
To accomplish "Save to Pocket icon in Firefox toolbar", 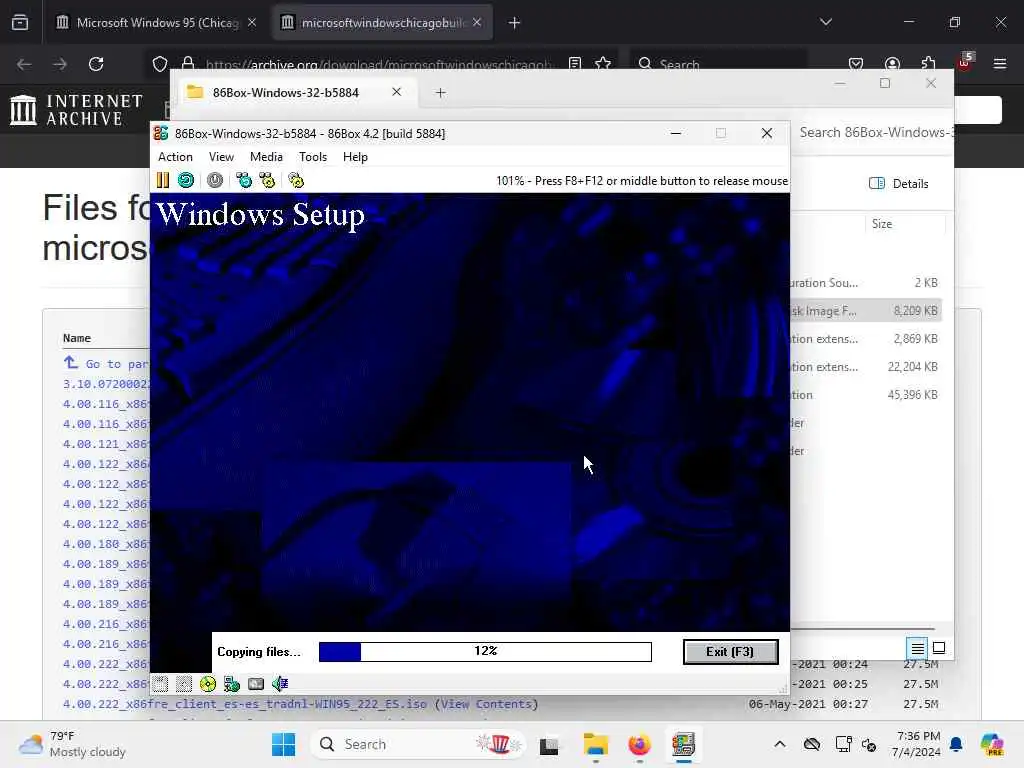I will (856, 64).
